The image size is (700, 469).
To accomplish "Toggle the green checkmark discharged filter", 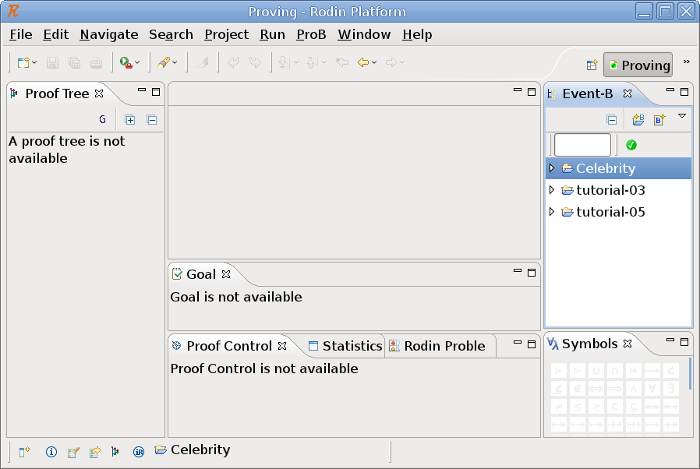I will [631, 145].
